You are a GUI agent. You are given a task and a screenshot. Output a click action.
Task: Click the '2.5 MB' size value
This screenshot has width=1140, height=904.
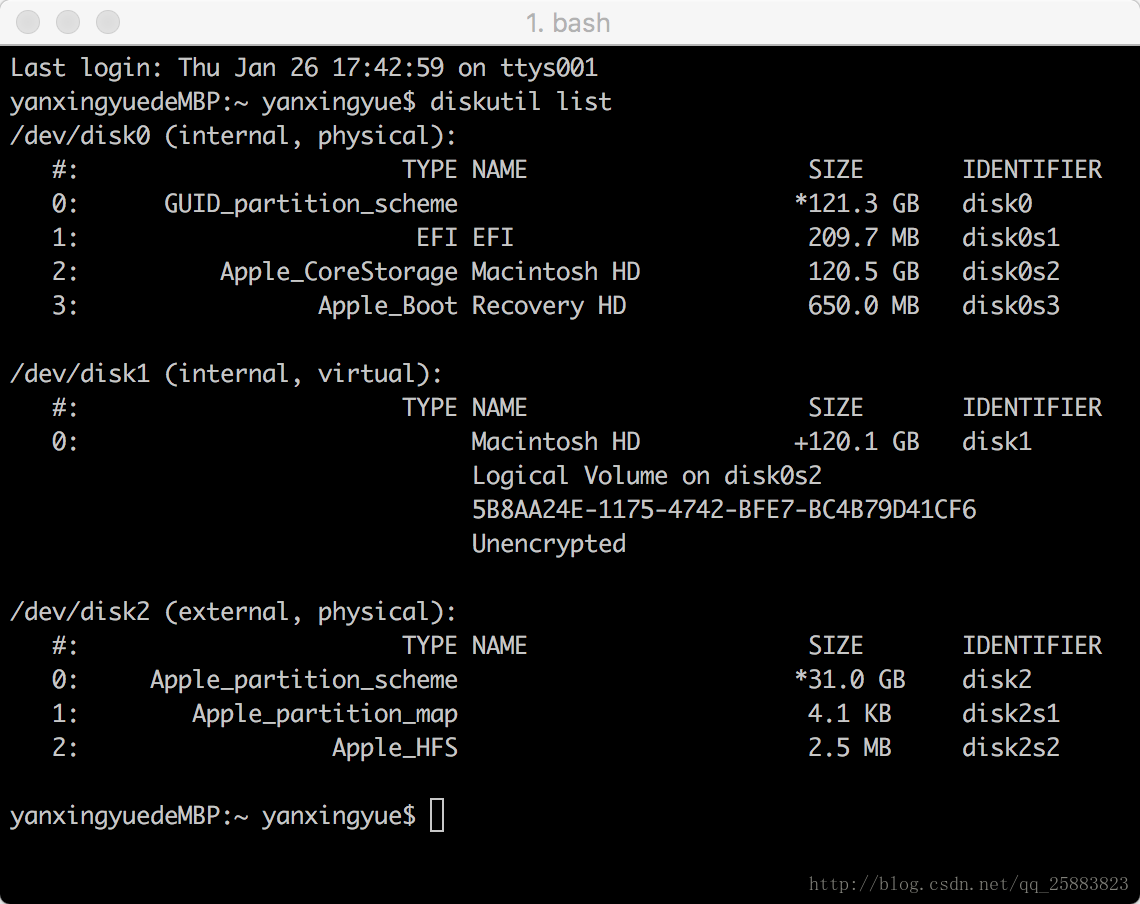[x=850, y=748]
